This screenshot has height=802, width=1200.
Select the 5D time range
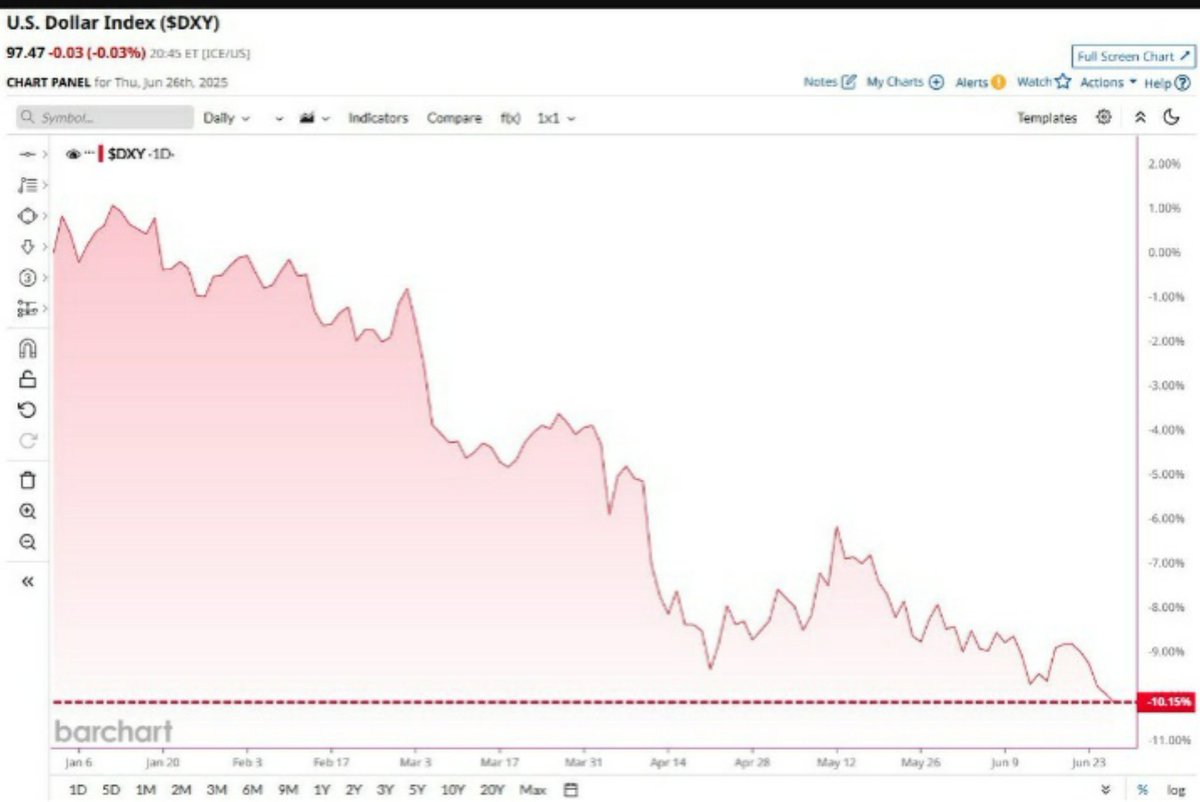click(x=111, y=790)
